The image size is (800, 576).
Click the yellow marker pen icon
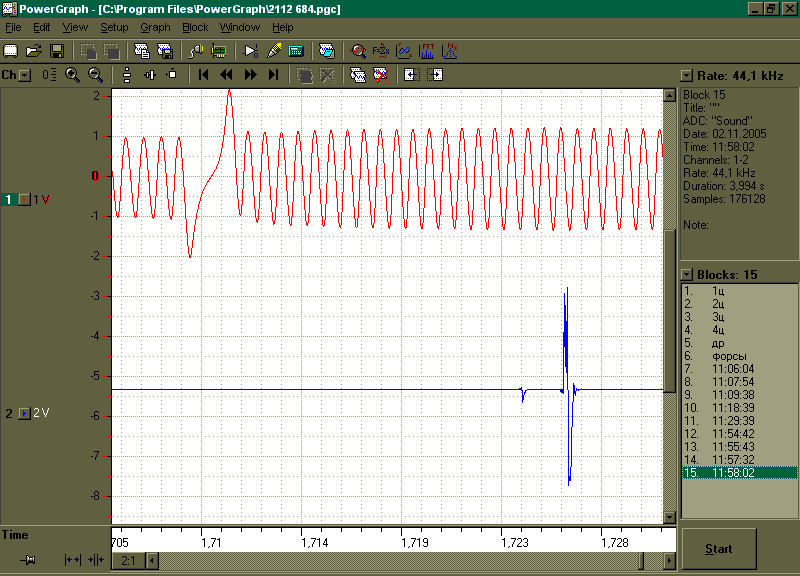tap(274, 51)
